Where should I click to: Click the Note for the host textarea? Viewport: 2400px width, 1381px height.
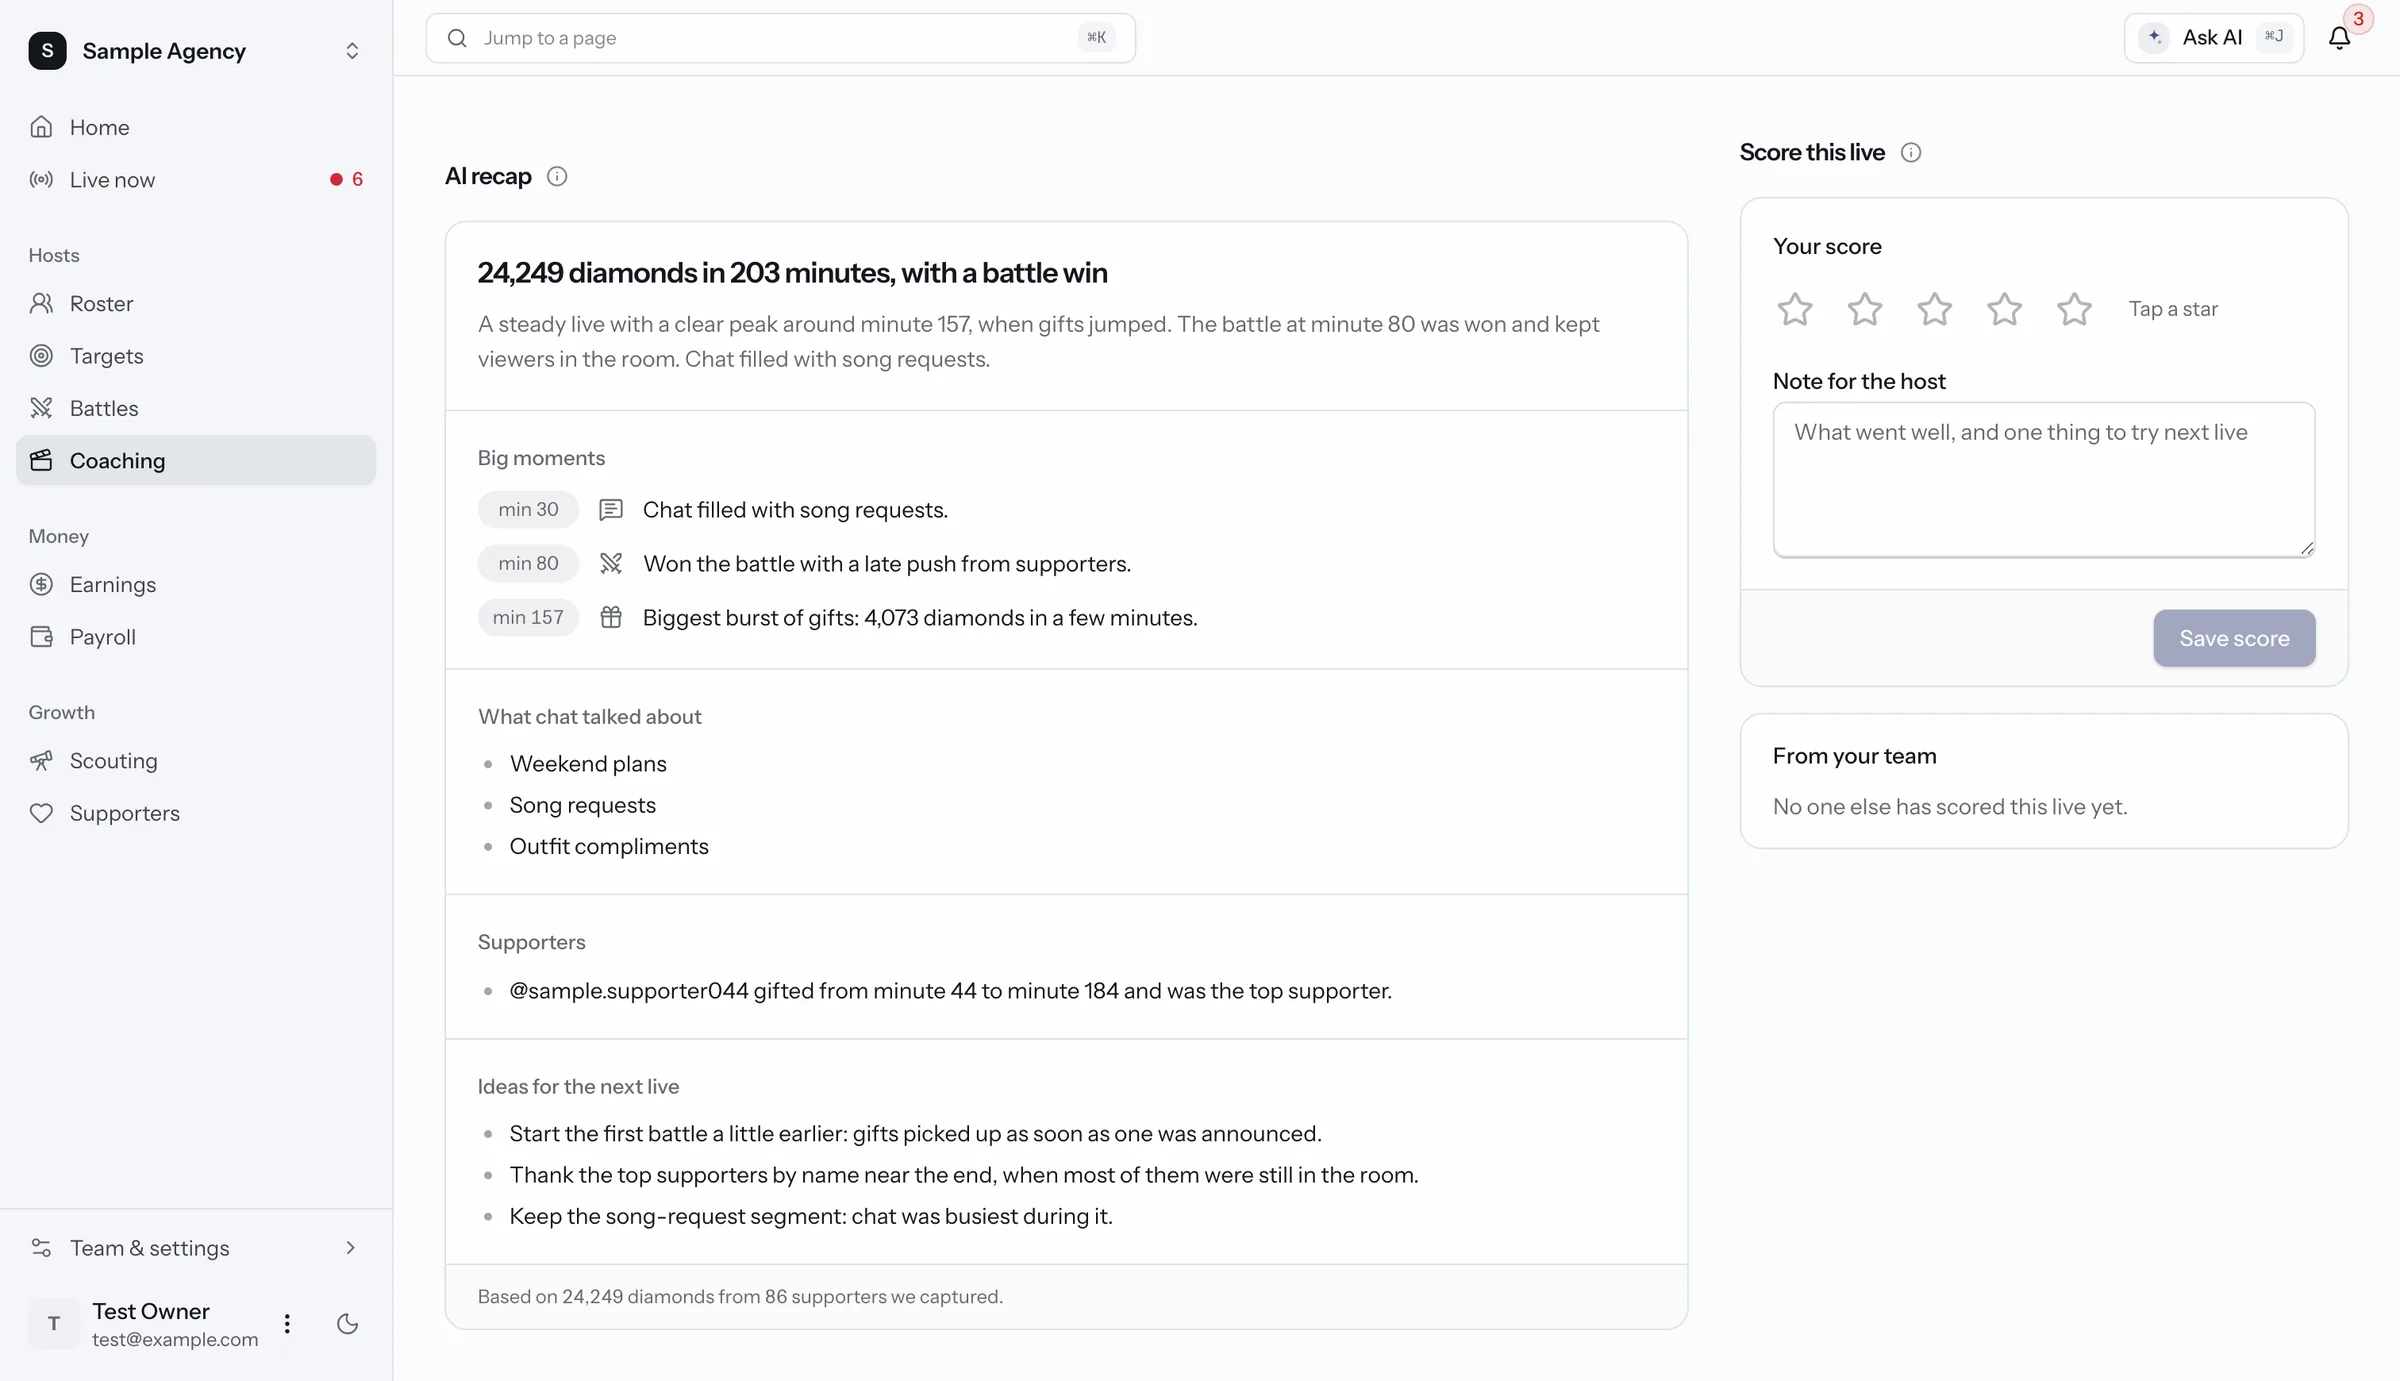[x=2043, y=479]
